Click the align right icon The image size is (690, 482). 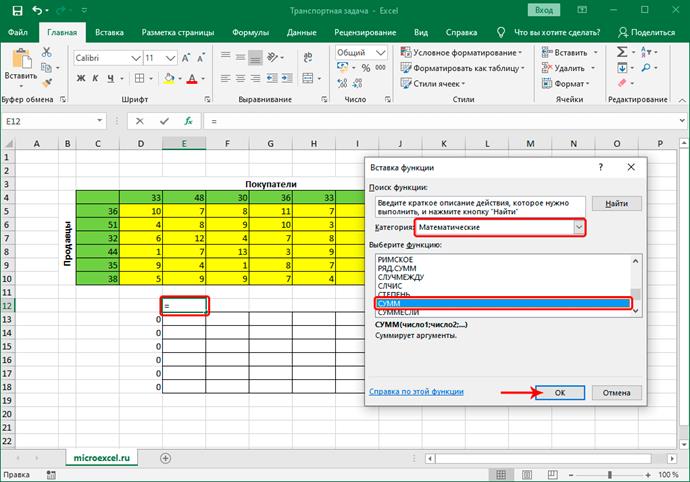(x=255, y=78)
